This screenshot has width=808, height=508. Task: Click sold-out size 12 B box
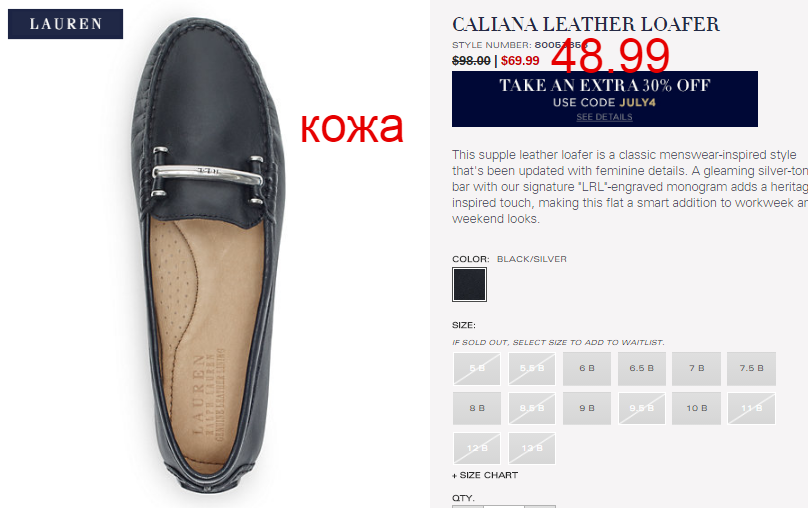477,448
